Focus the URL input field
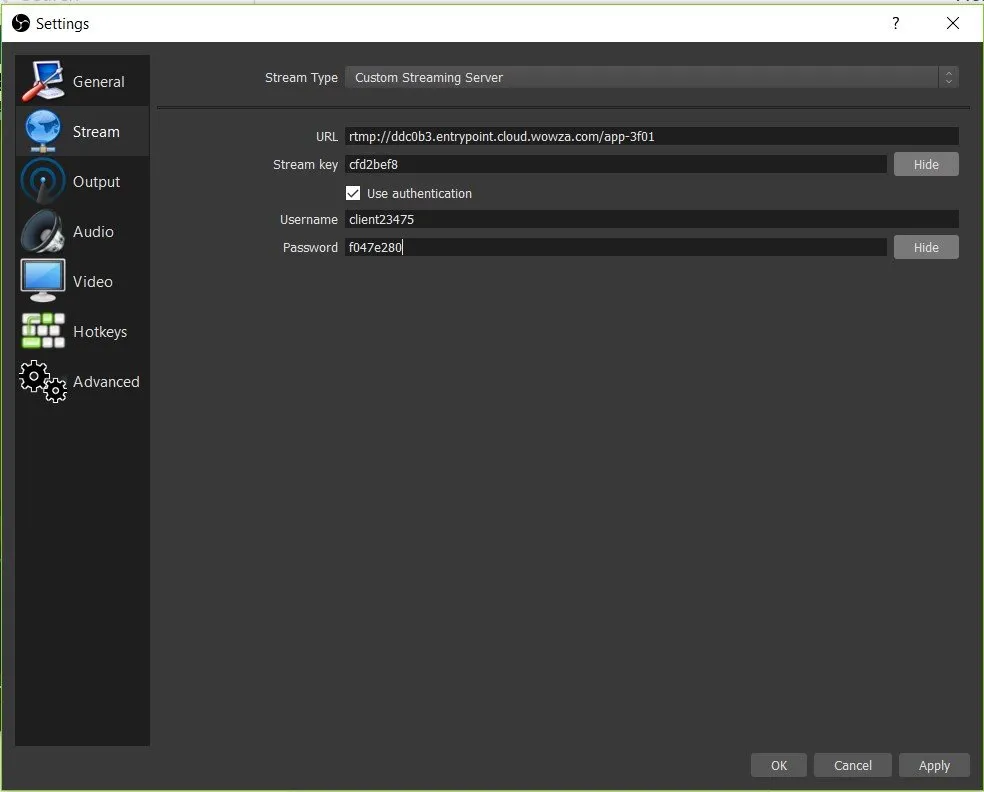The image size is (984, 792). click(x=651, y=136)
